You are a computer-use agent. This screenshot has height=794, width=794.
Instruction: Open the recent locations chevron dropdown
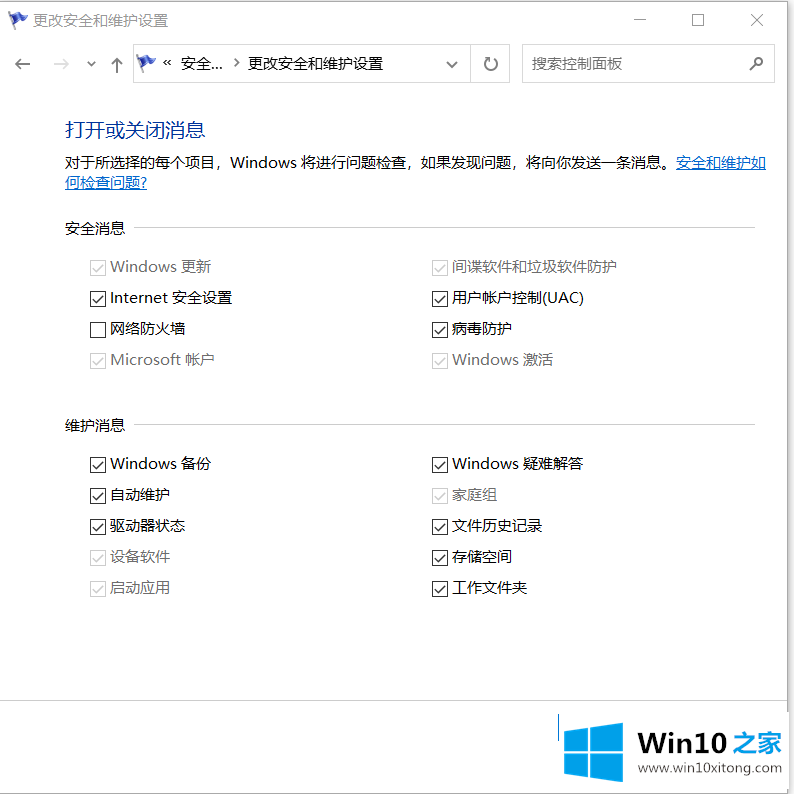pyautogui.click(x=91, y=64)
